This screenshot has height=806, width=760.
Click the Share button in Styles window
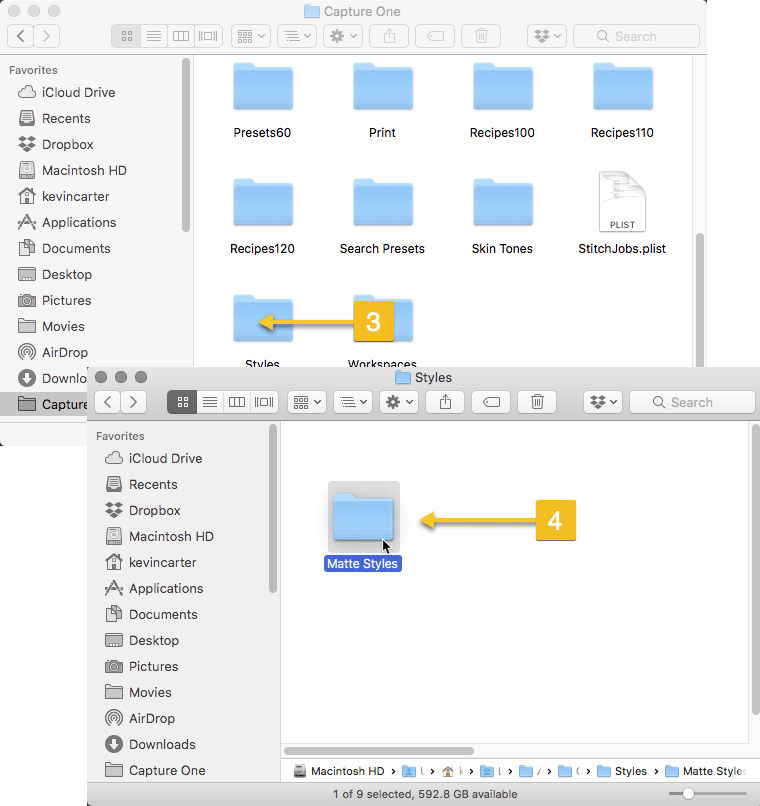tap(445, 402)
